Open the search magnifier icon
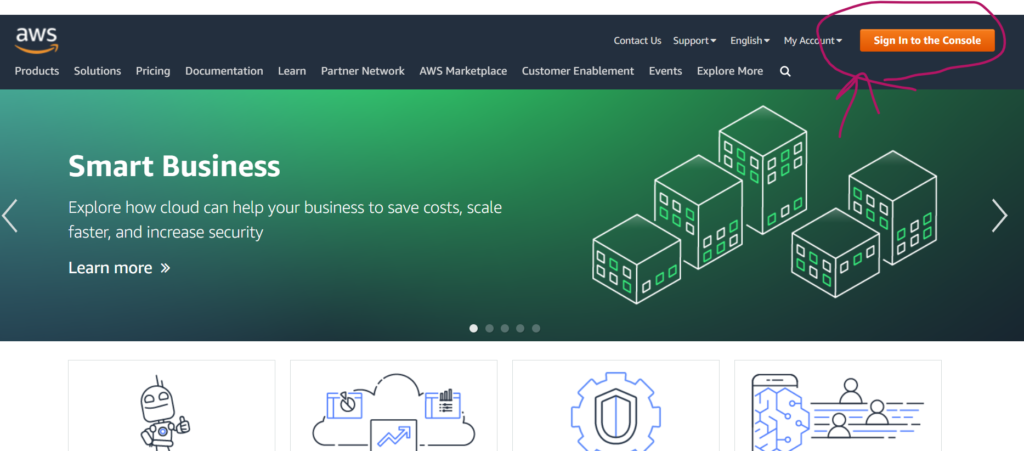 [x=785, y=71]
